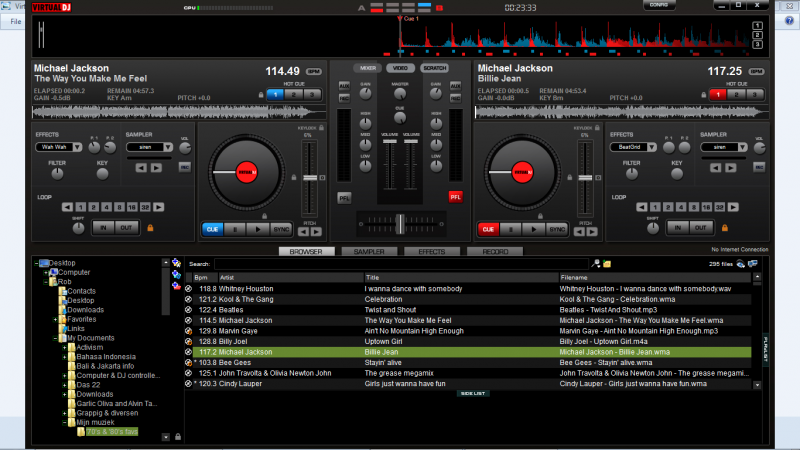
Task: Click in the Search input field
Action: 402,264
